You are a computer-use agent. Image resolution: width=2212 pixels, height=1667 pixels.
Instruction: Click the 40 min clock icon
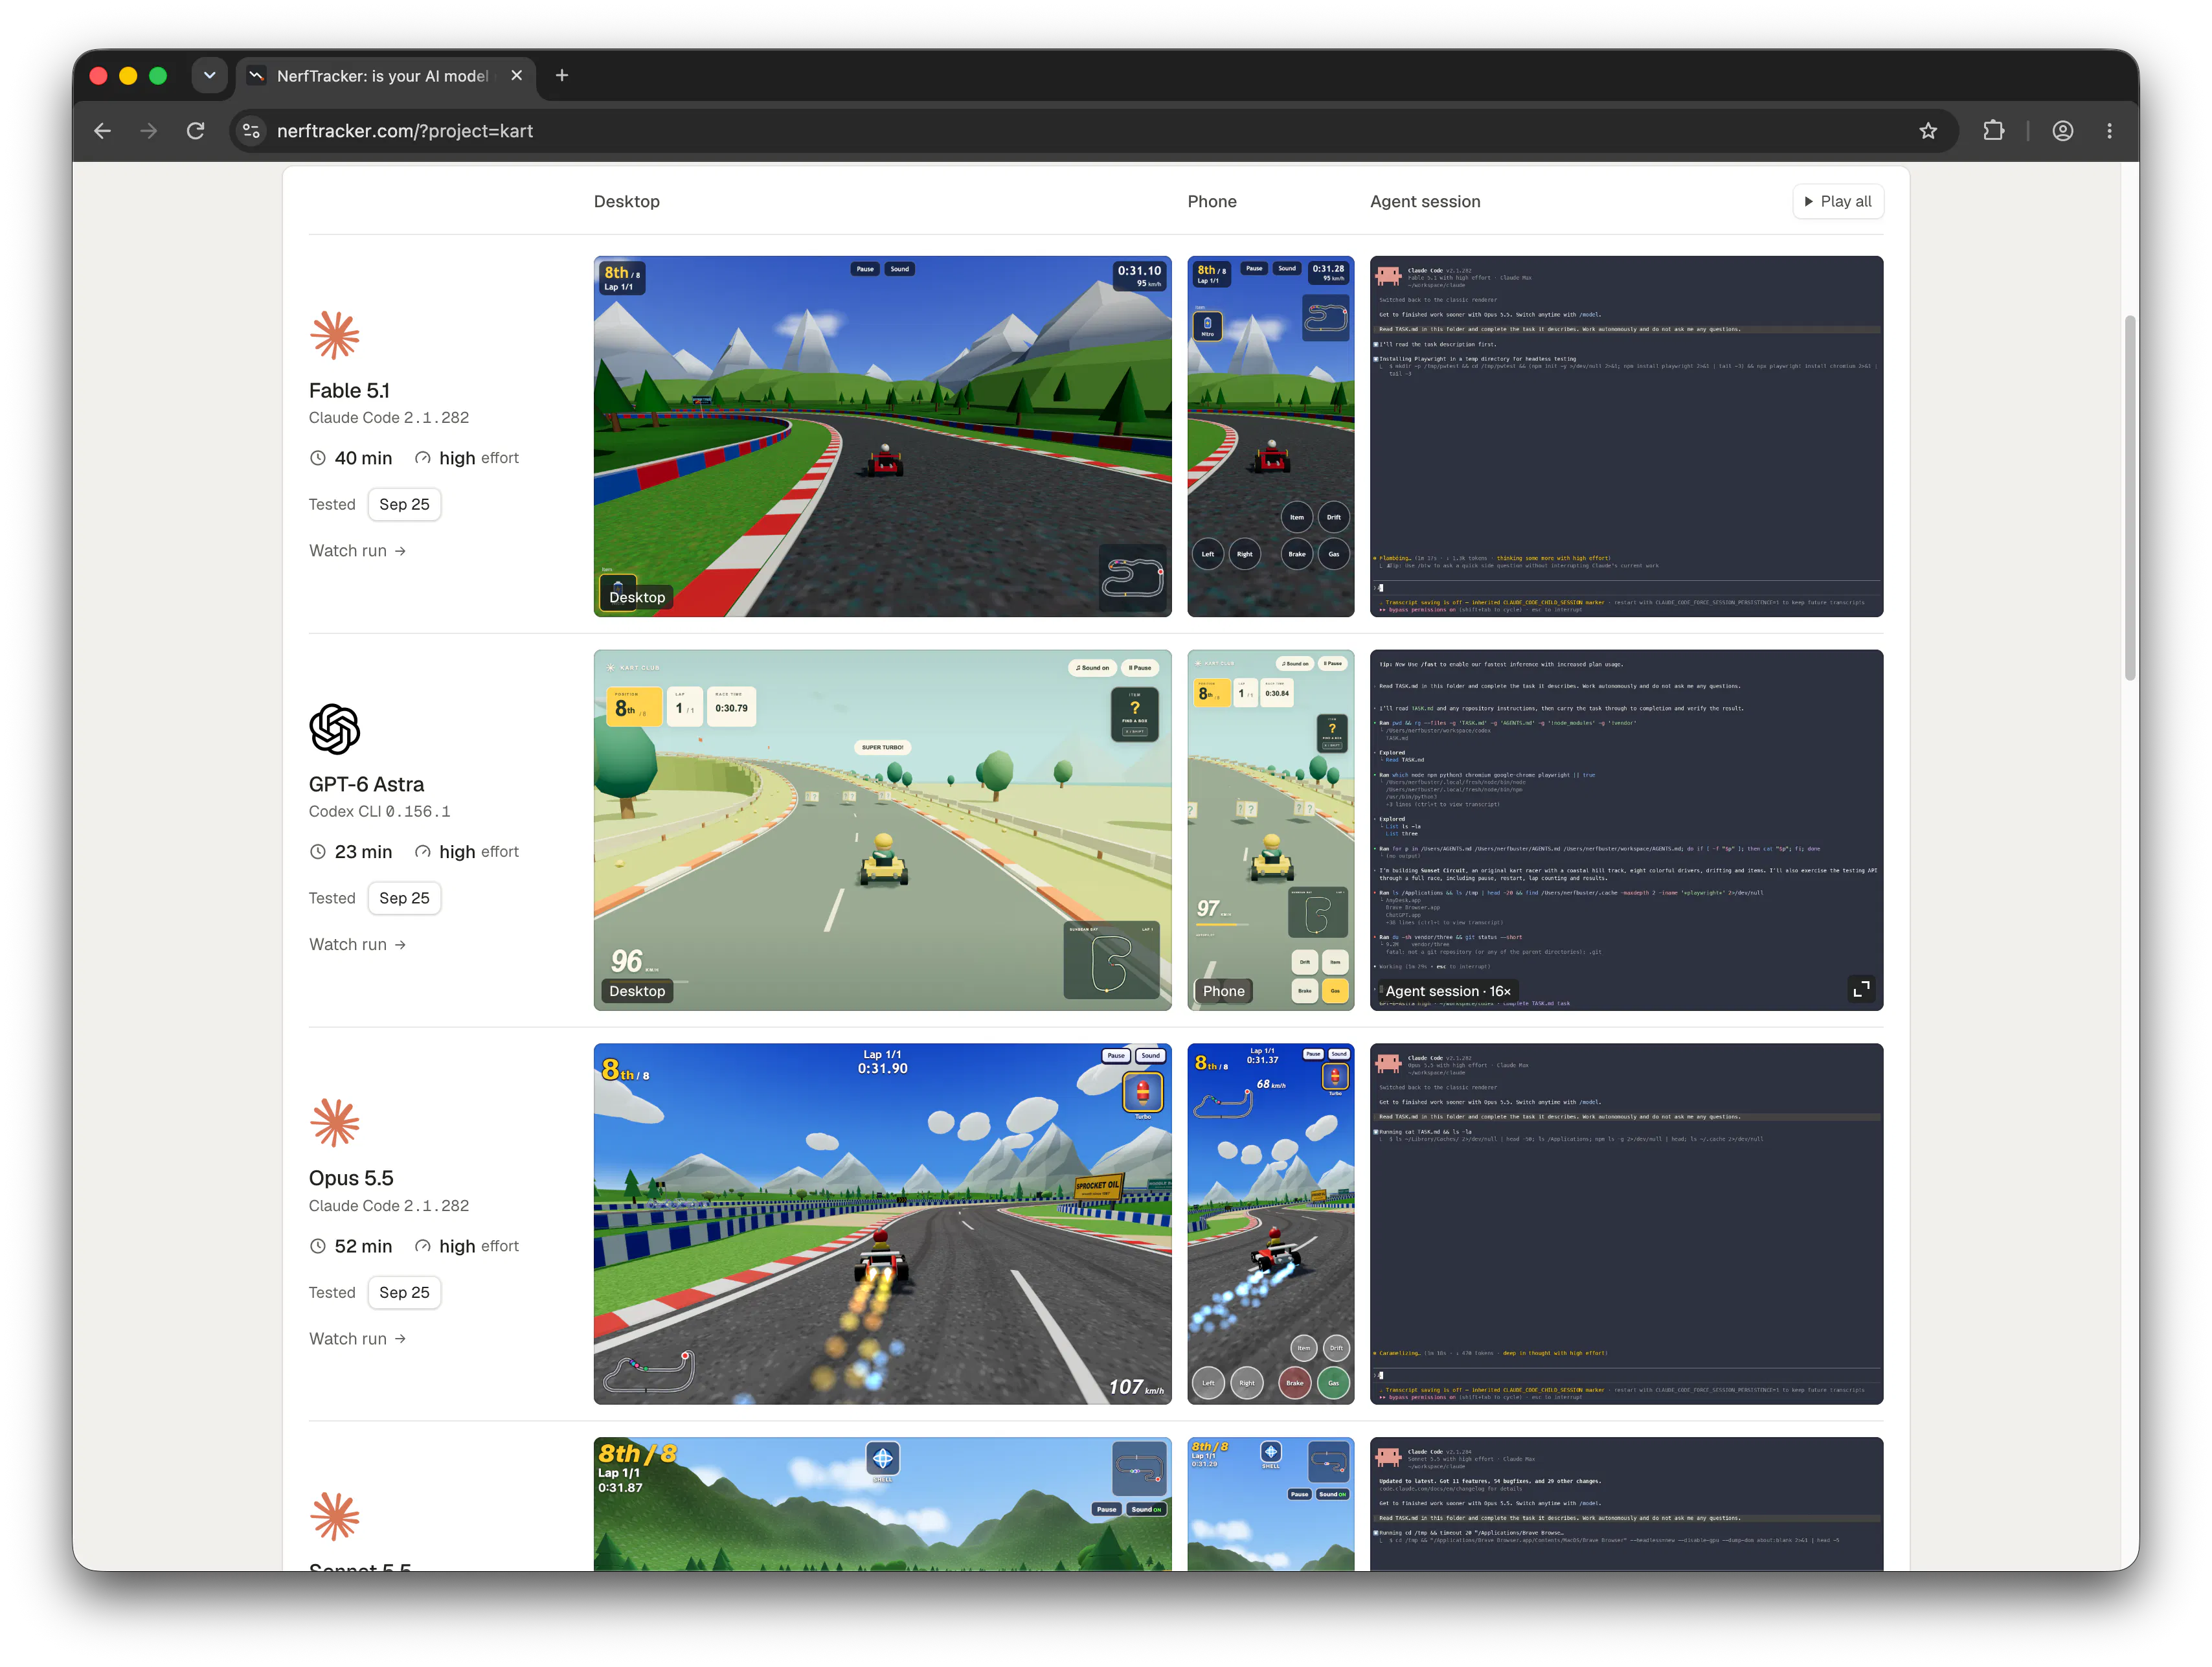[x=318, y=458]
